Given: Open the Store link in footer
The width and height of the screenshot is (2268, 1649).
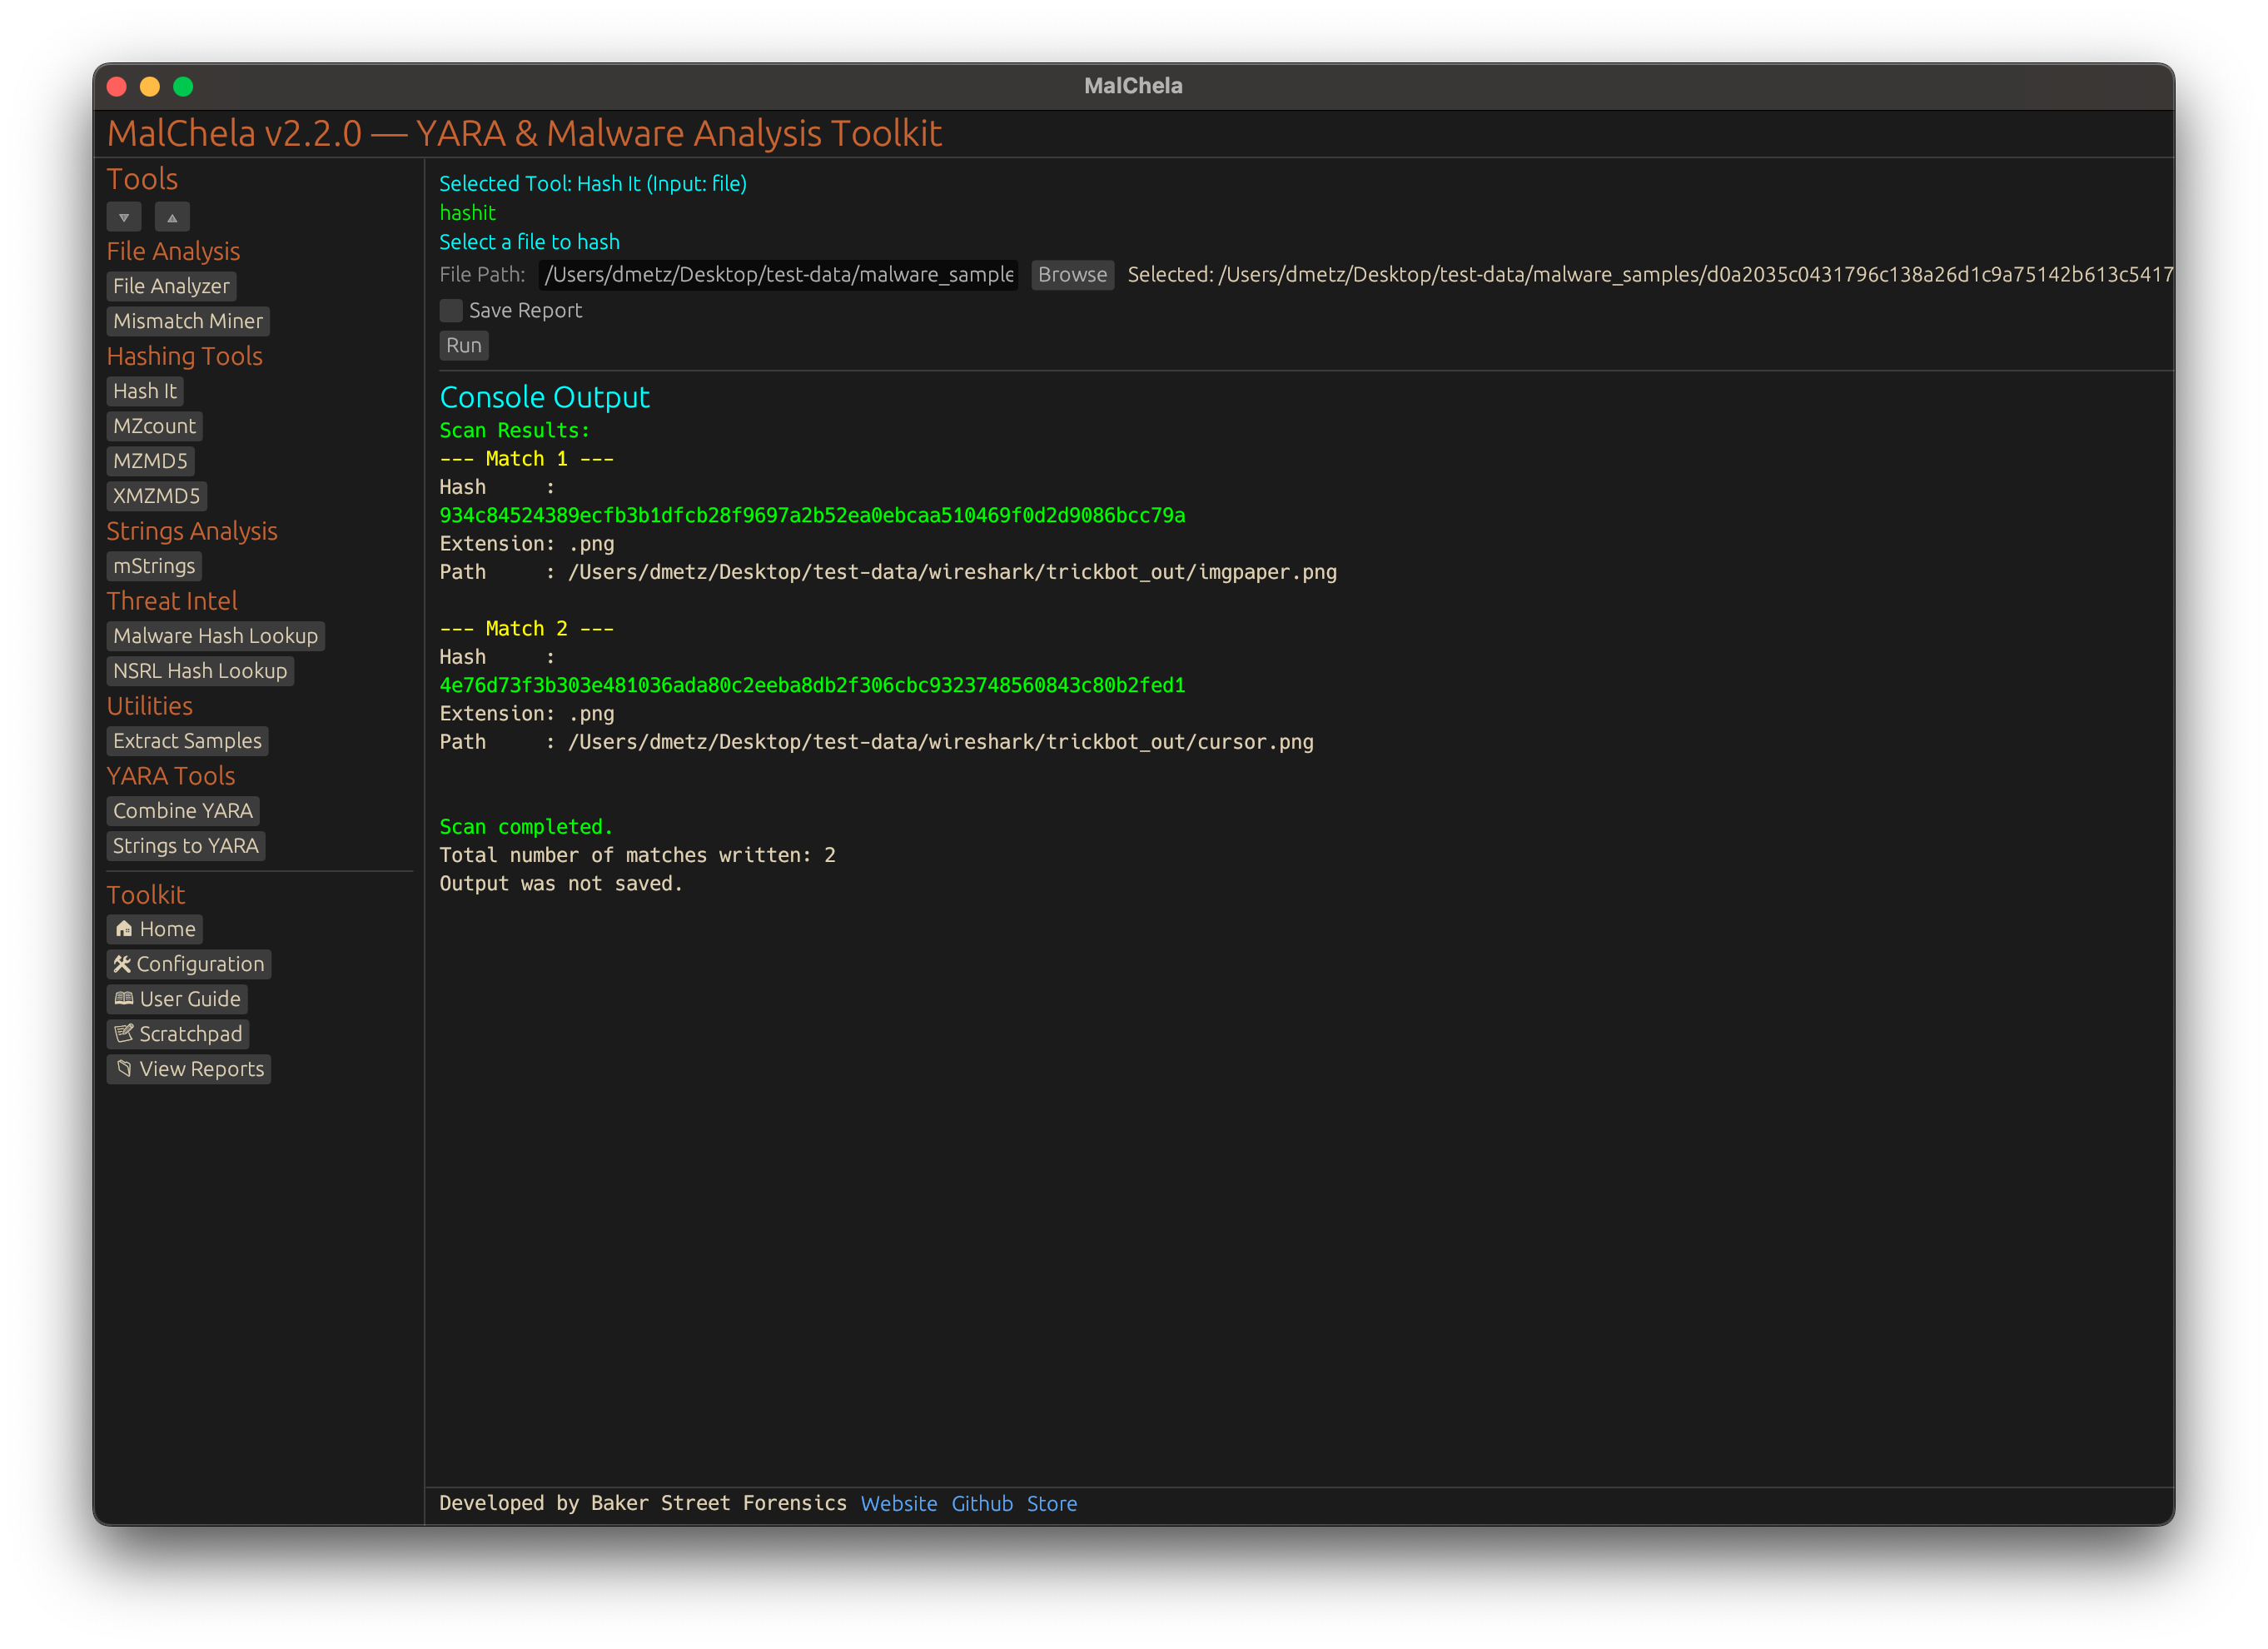Looking at the screenshot, I should [1052, 1504].
